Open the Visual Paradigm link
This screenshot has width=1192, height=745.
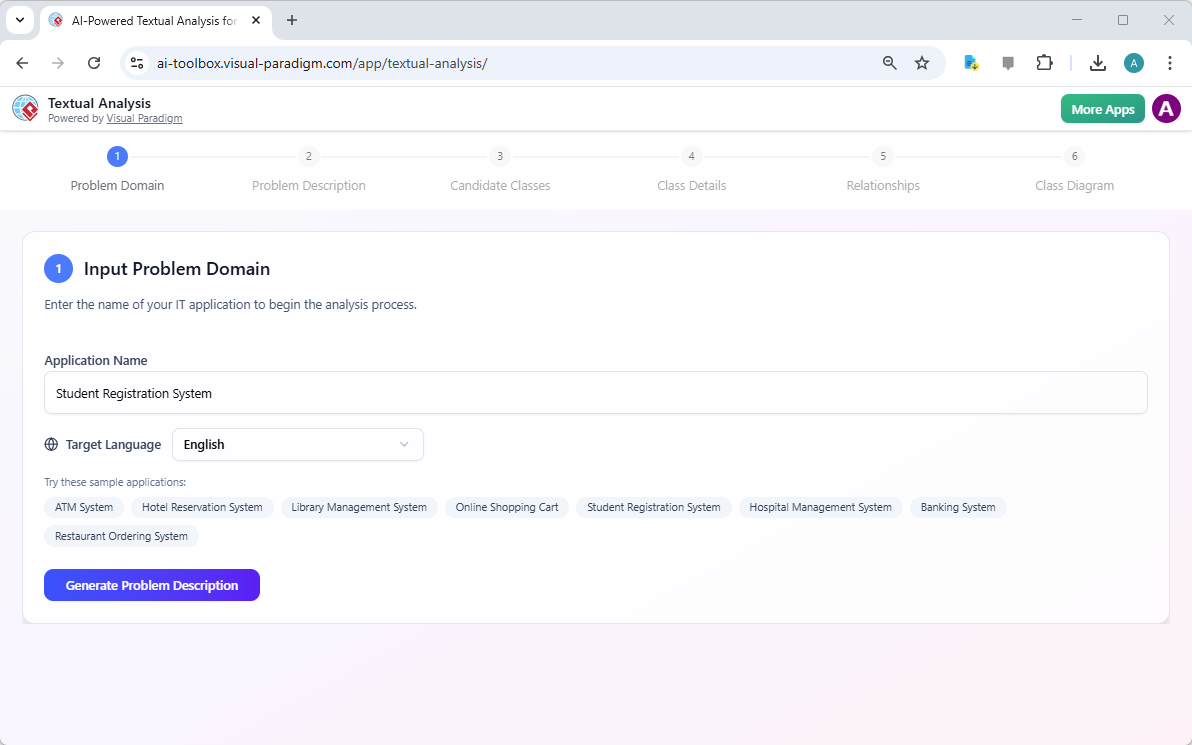[144, 117]
